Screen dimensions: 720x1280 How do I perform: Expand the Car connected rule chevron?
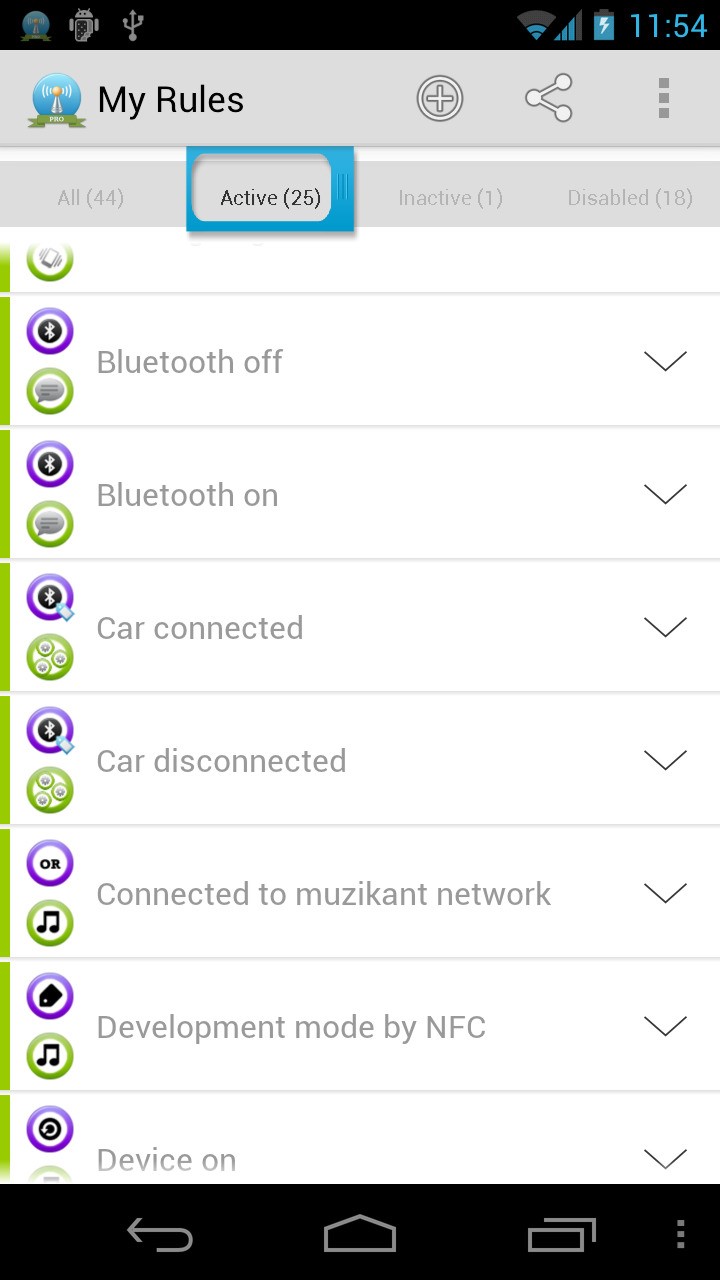point(665,627)
